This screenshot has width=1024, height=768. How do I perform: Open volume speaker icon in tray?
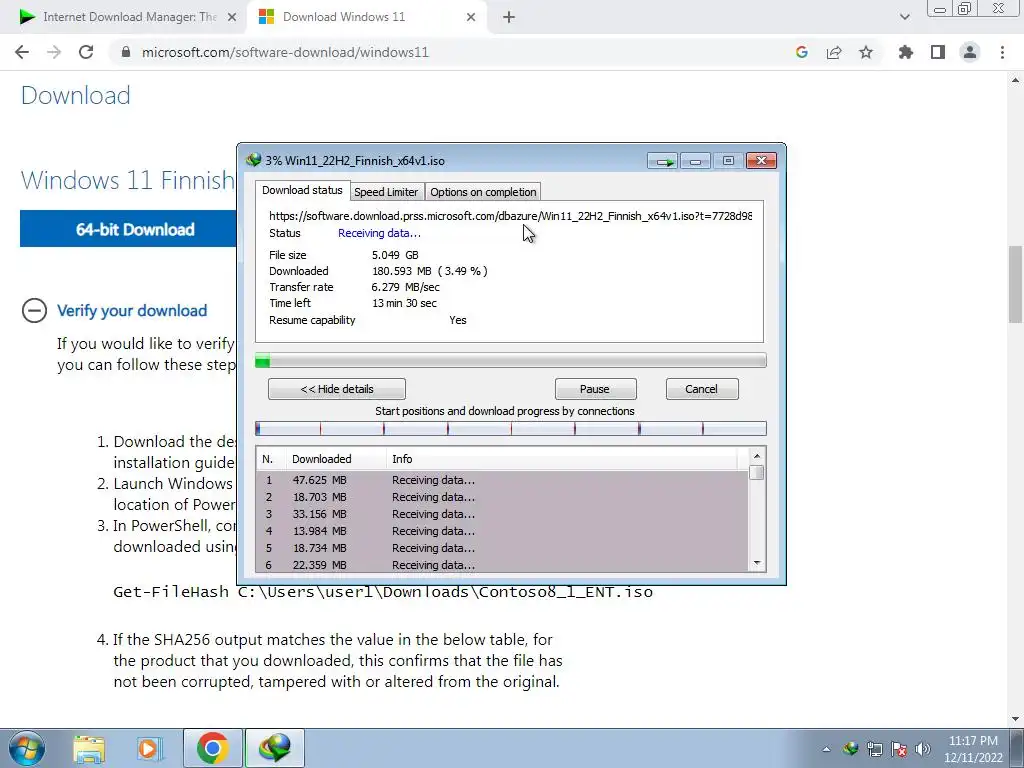click(923, 748)
